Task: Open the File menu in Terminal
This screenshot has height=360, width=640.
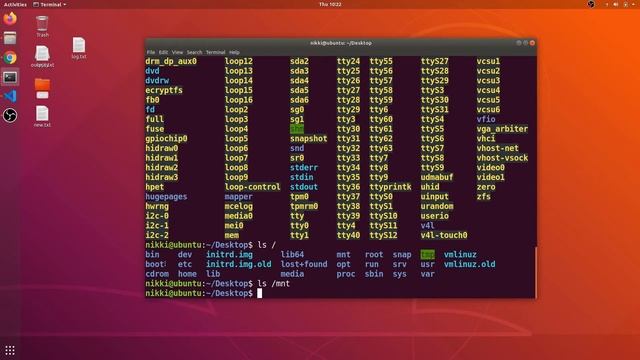Action: (x=151, y=52)
